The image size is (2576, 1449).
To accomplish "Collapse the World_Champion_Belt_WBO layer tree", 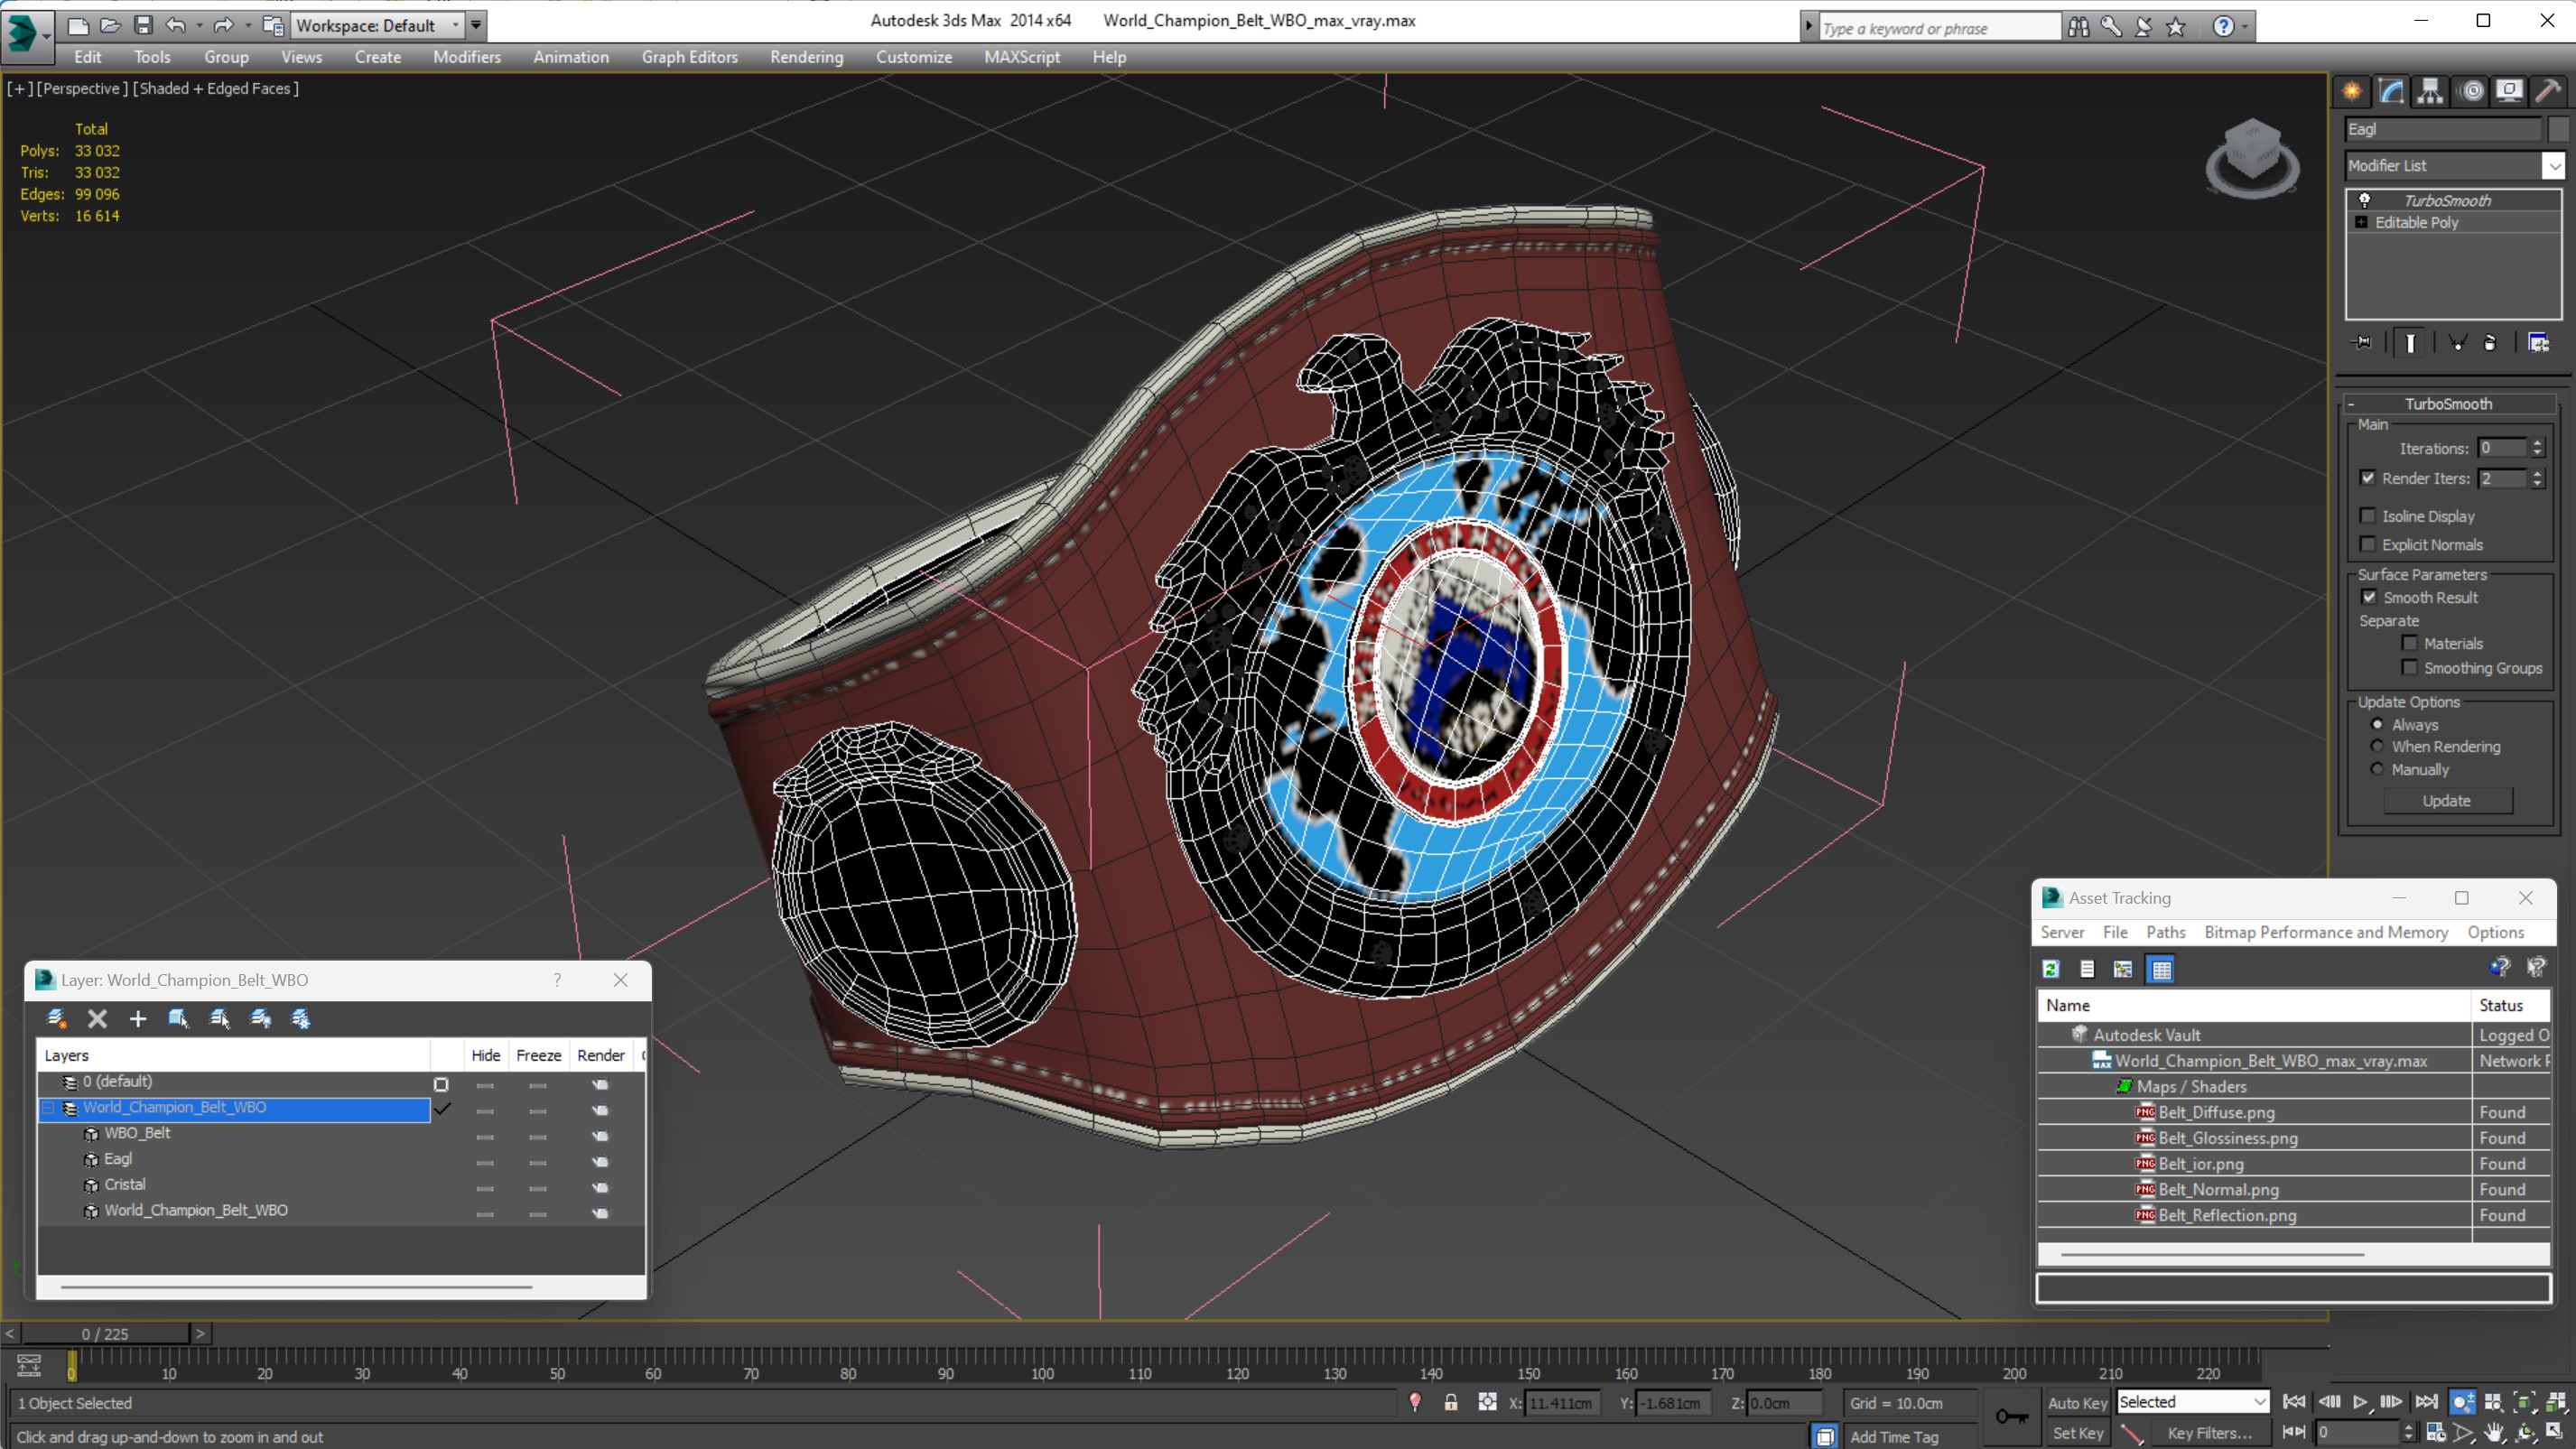I will coord(48,1108).
